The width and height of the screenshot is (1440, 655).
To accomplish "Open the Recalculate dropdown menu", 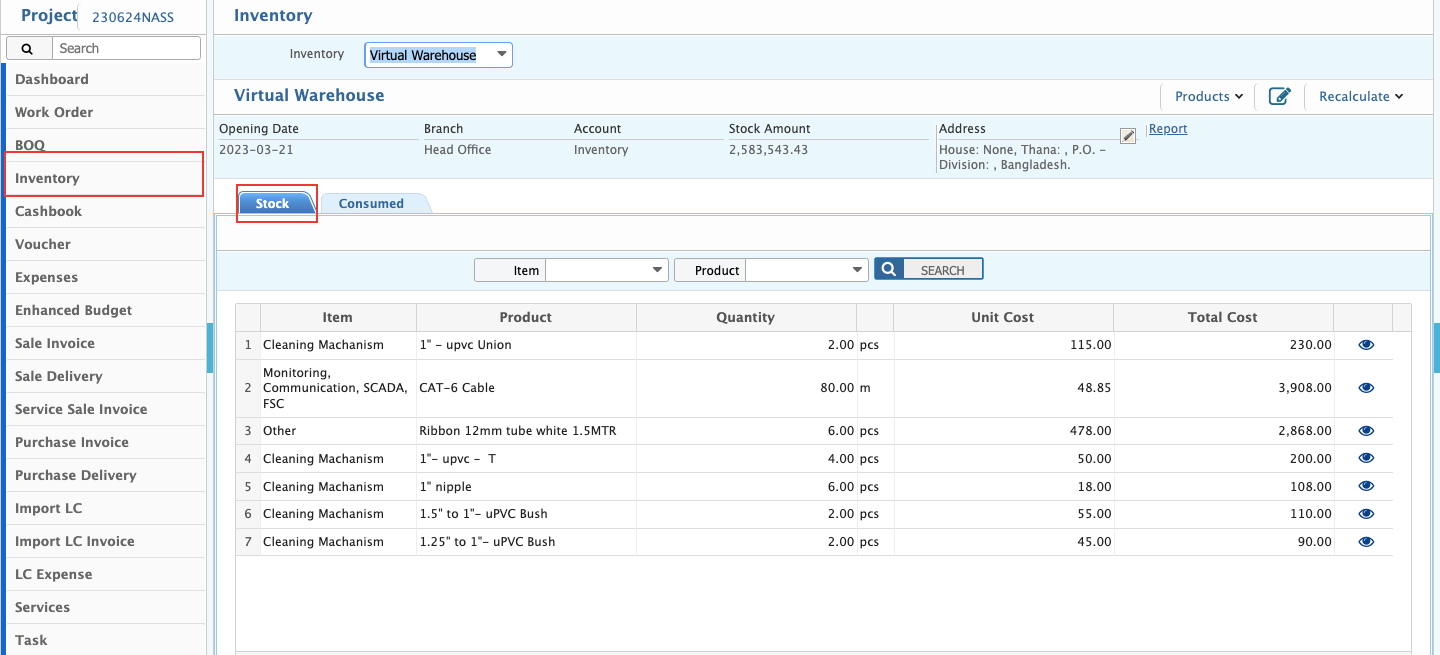I will (1360, 96).
